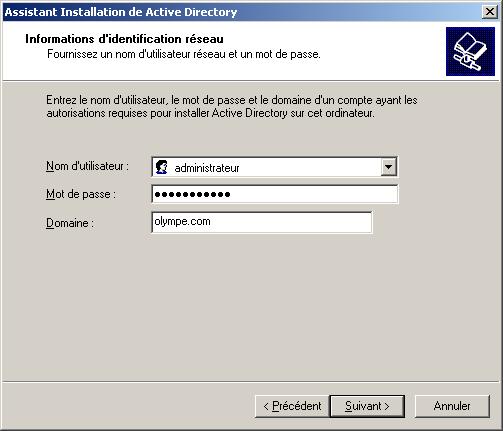Expand the Nom d'utilisateur dropdown arrow

389,167
